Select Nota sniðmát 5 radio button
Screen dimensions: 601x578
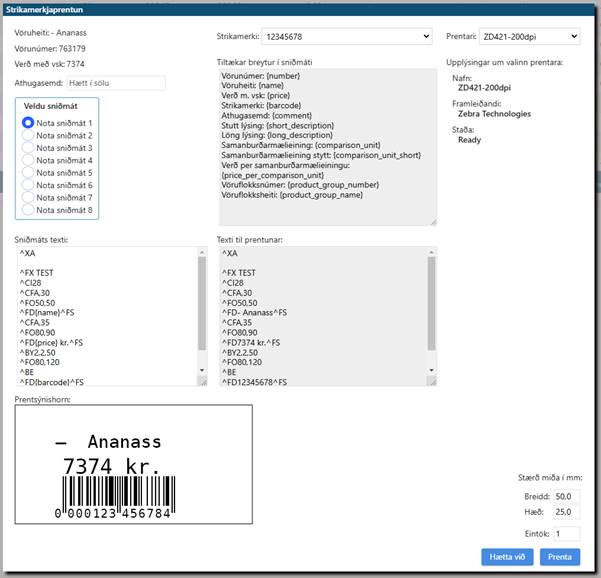(28, 173)
